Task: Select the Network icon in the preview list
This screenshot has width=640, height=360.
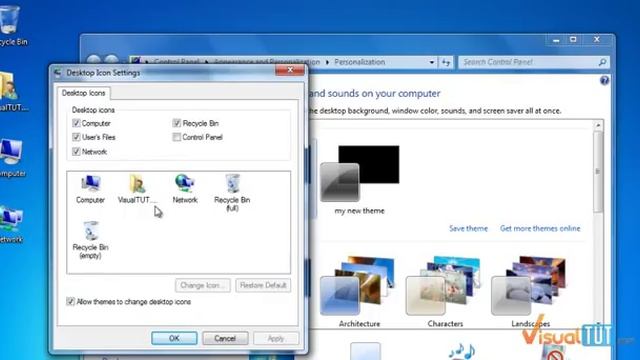Action: coord(184,189)
